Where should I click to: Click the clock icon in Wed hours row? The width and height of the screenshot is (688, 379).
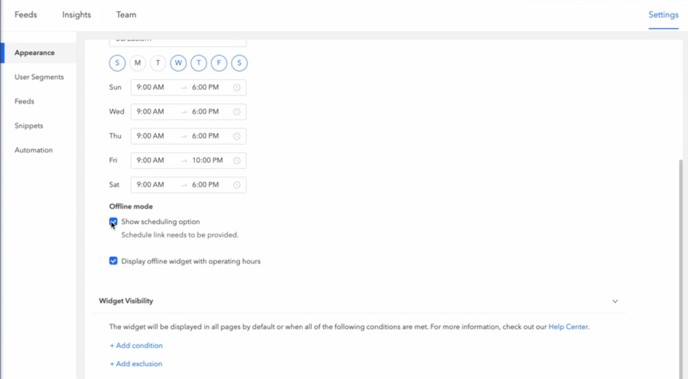237,112
